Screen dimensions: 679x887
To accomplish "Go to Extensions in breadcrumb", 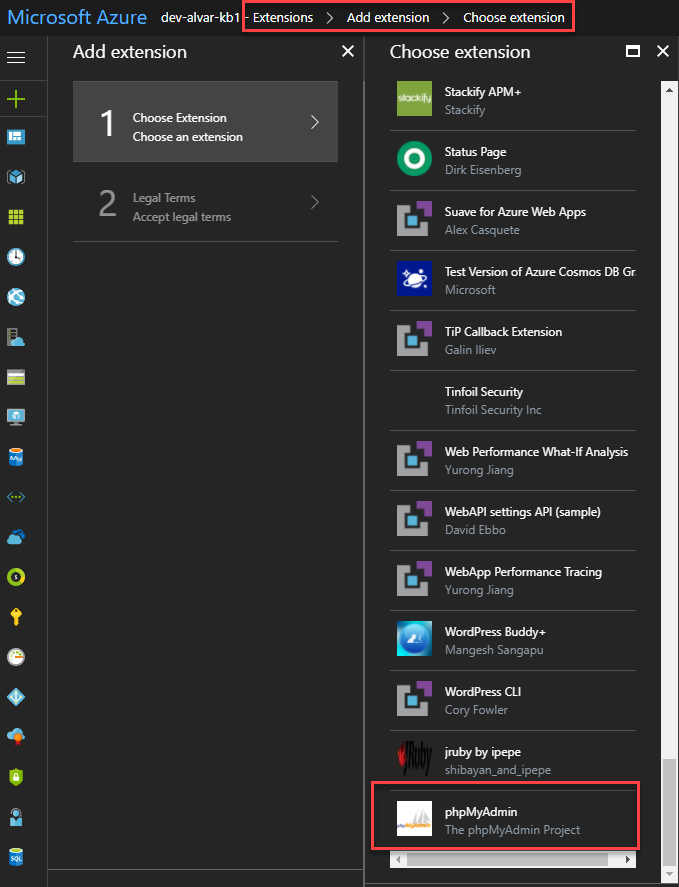I will tap(283, 18).
